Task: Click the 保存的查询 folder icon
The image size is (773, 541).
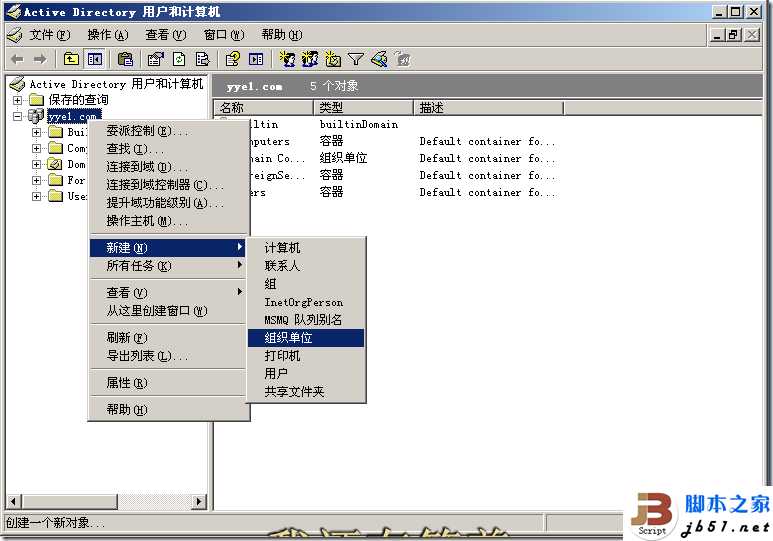Action: [x=36, y=100]
